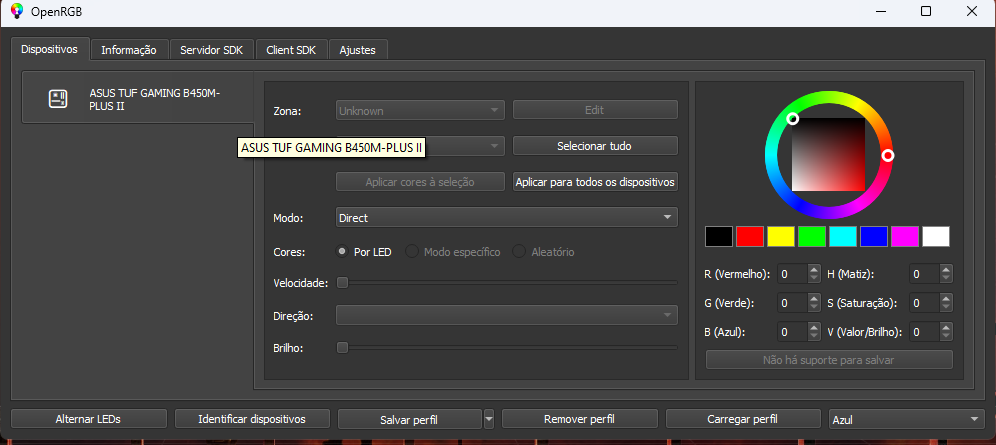Maximize the OpenRGB window
996x445 pixels.
pos(926,11)
